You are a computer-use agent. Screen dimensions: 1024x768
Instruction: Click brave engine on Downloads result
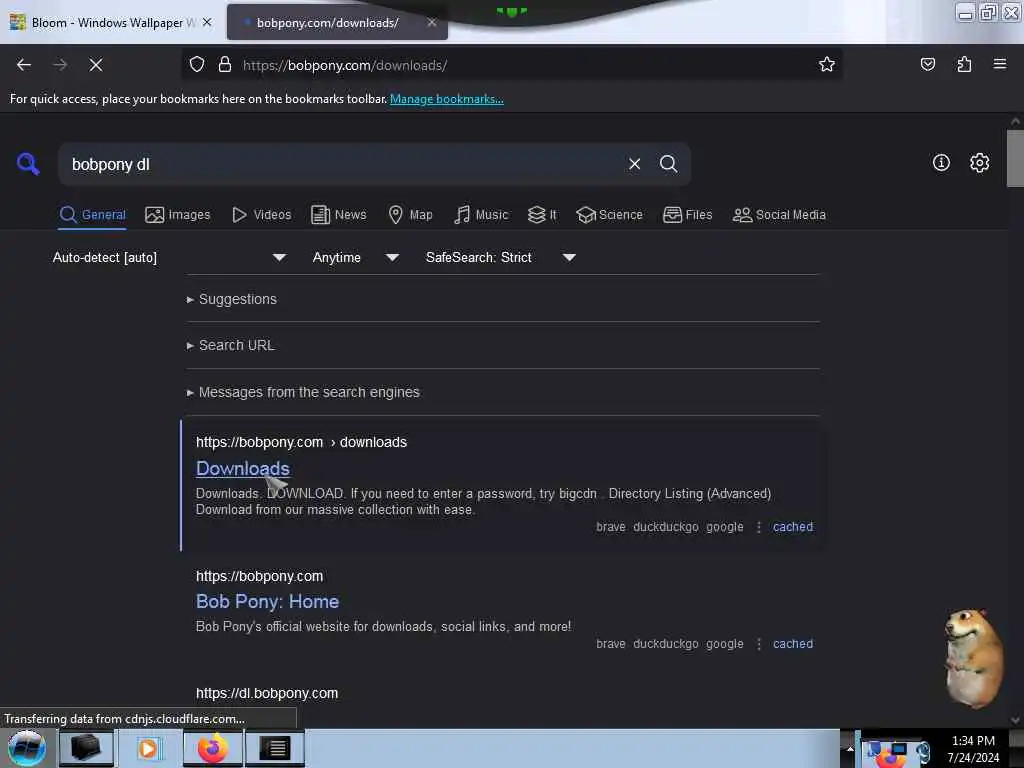pyautogui.click(x=611, y=527)
